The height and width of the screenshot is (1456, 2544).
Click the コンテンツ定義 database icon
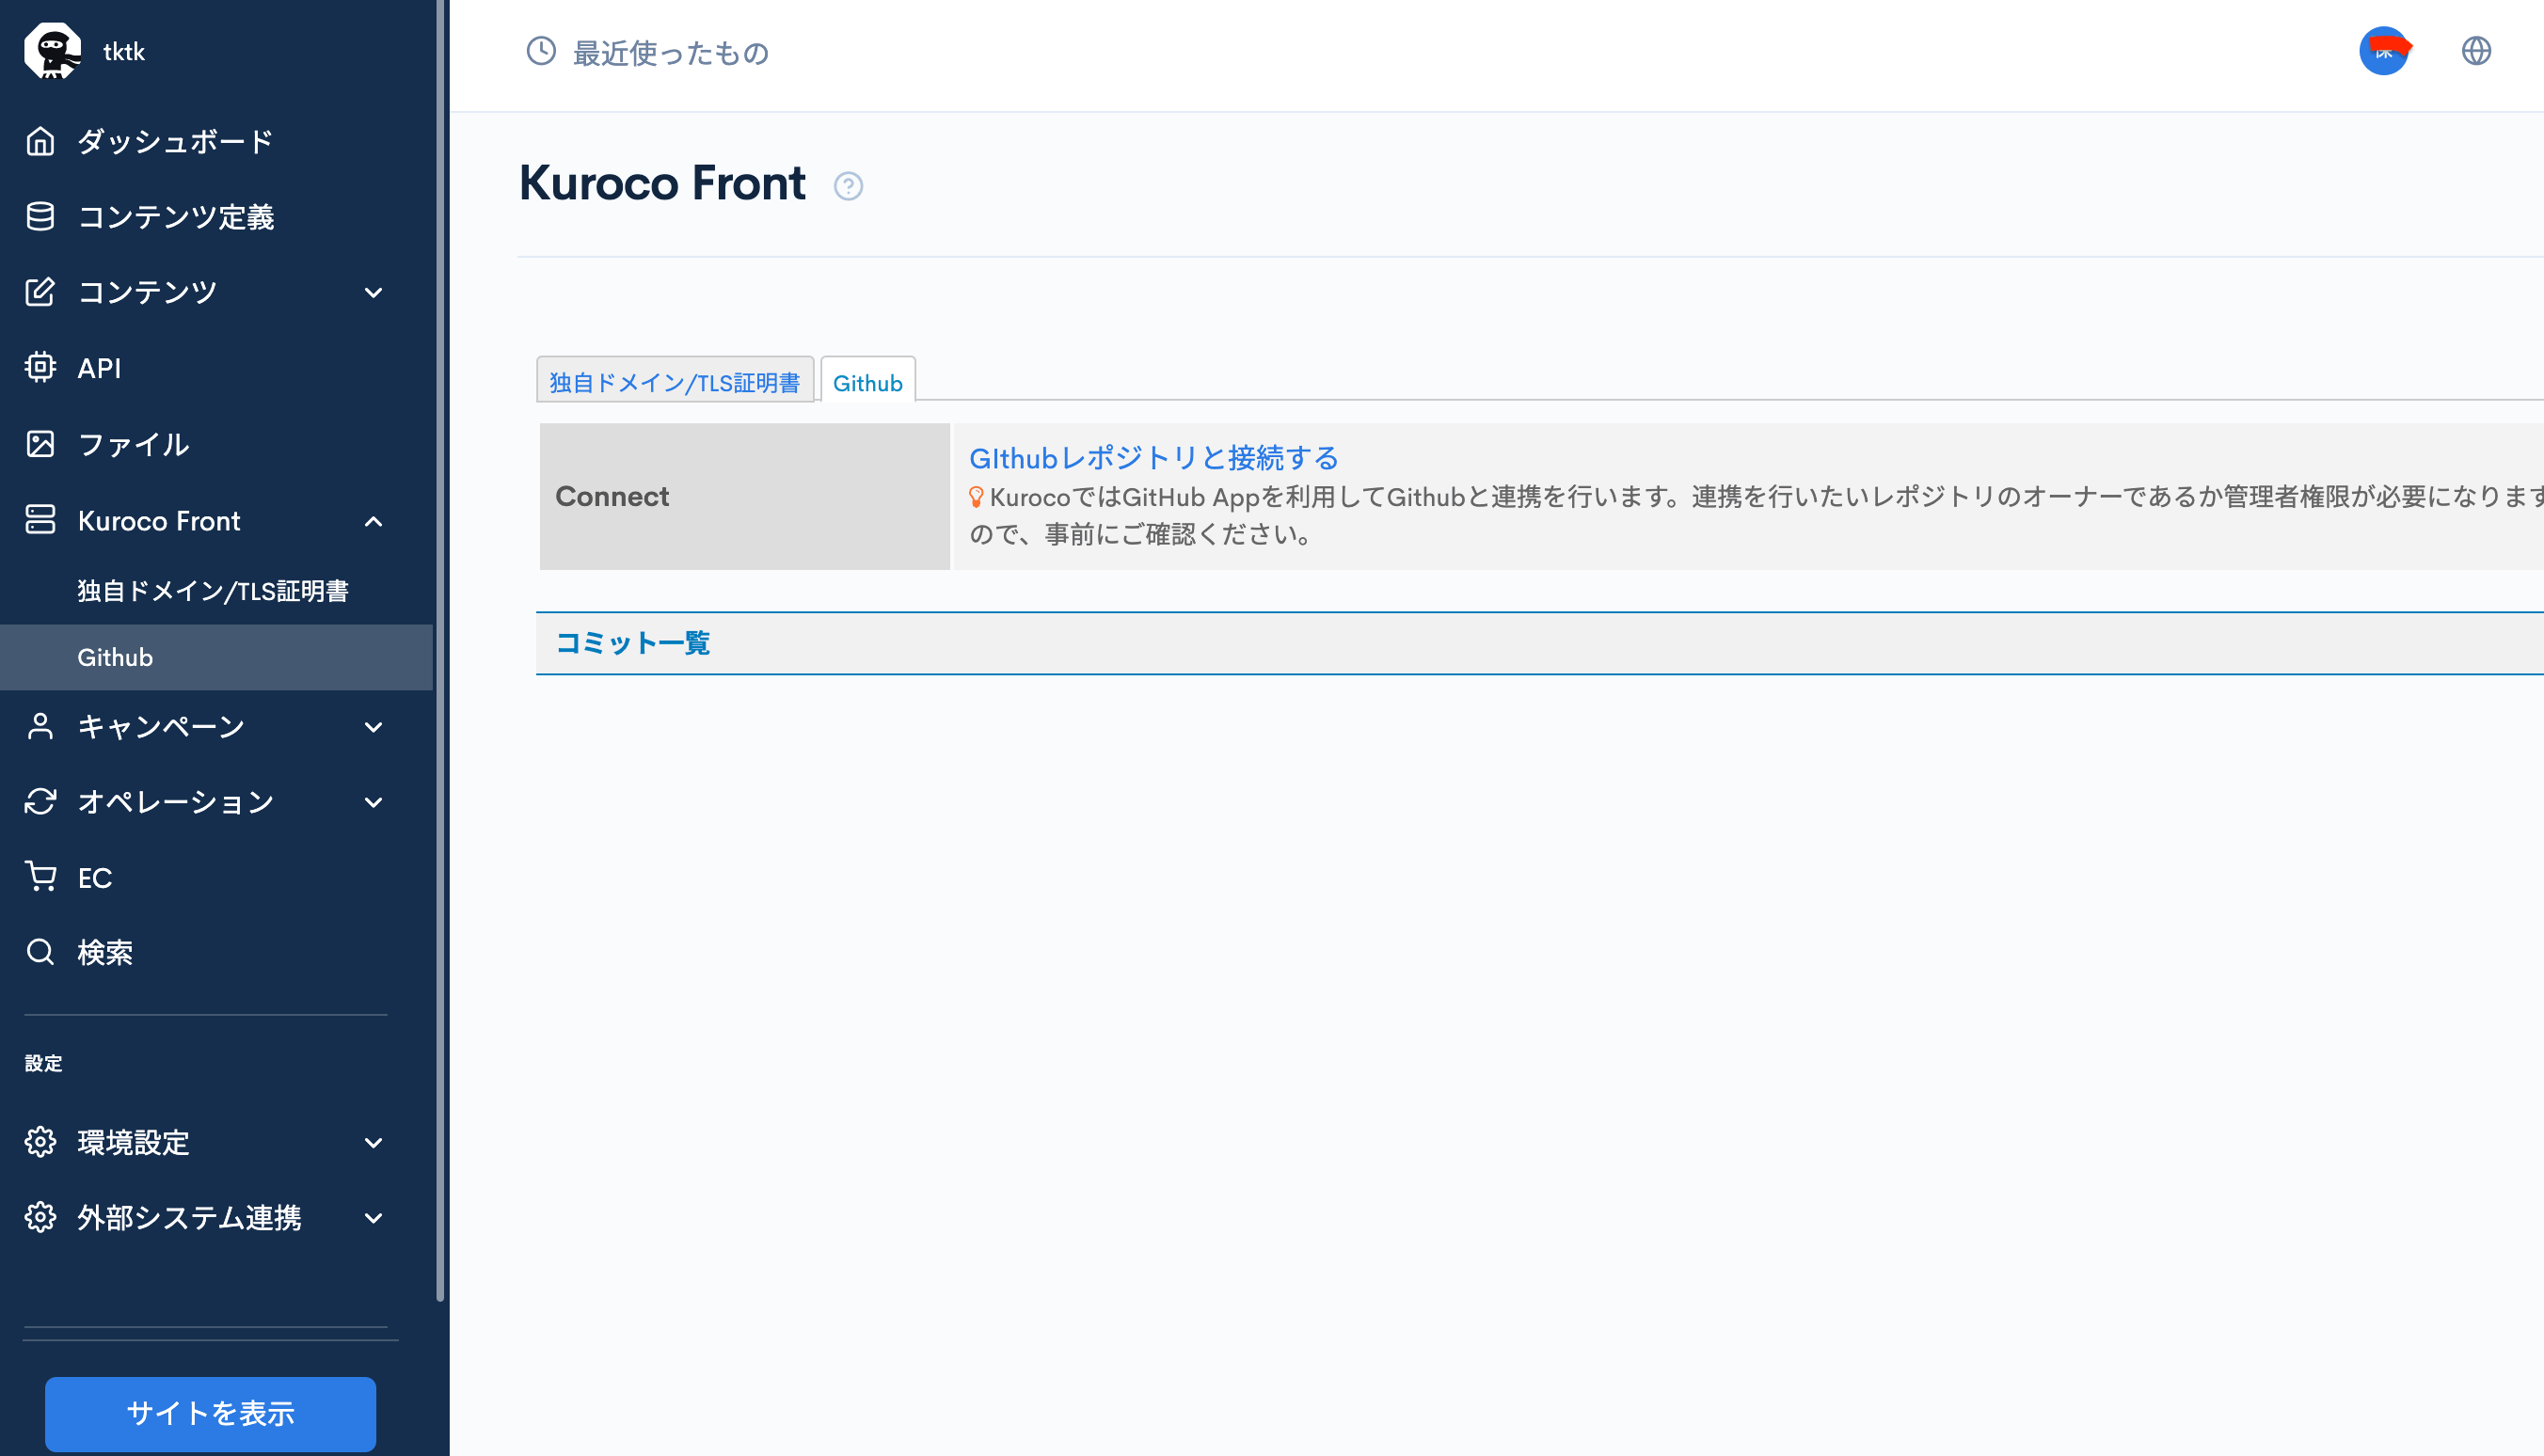point(40,216)
